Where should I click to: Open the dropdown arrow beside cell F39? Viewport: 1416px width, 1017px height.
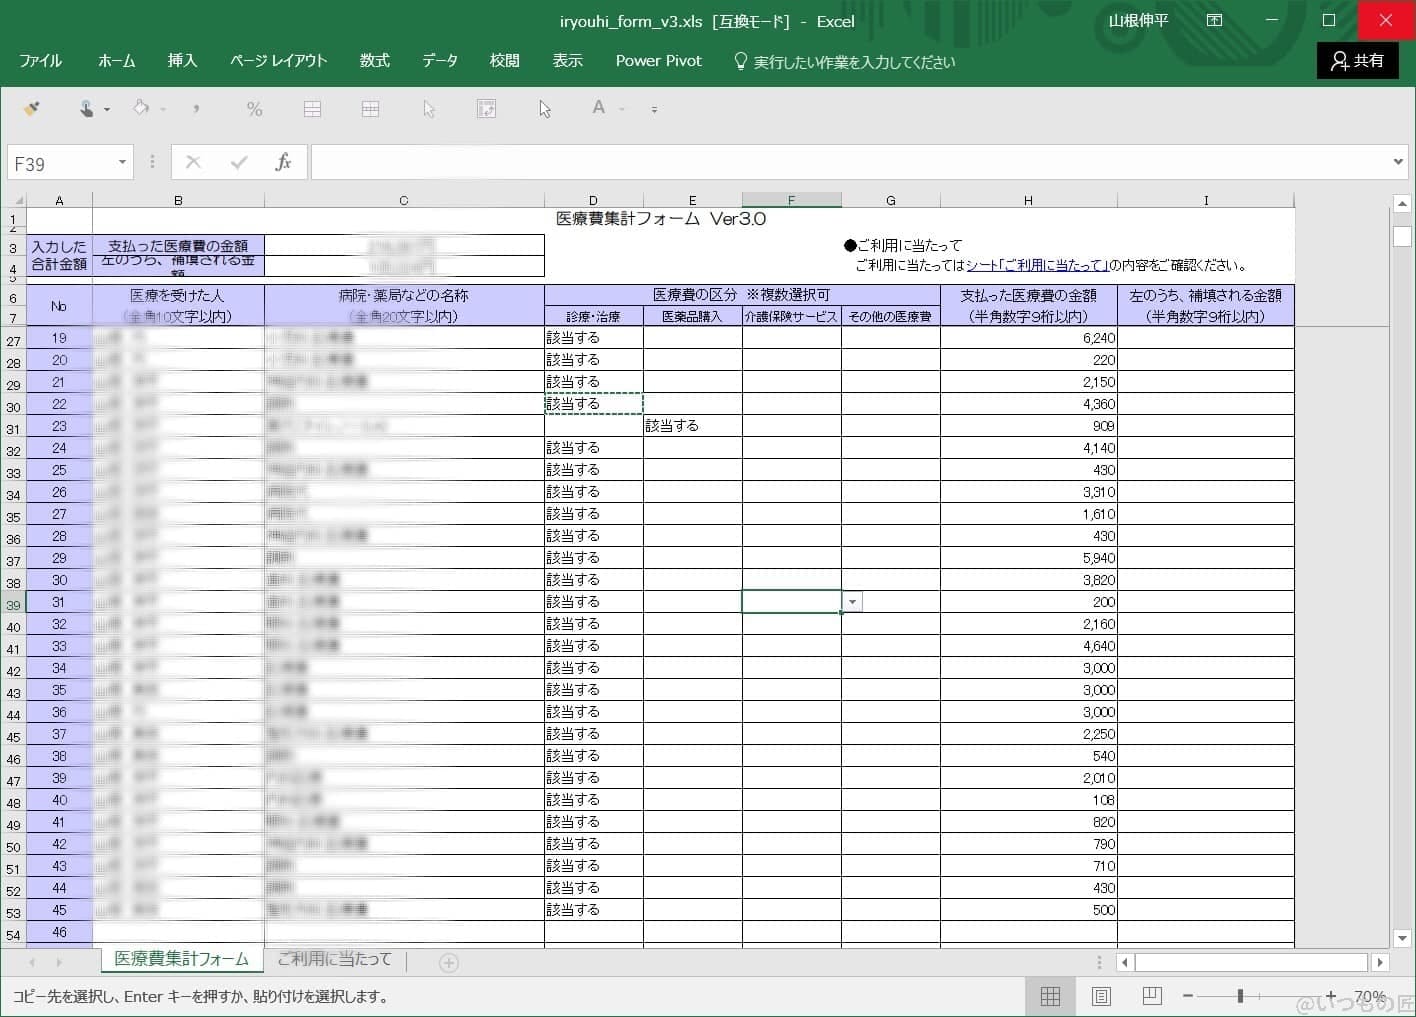click(x=852, y=602)
